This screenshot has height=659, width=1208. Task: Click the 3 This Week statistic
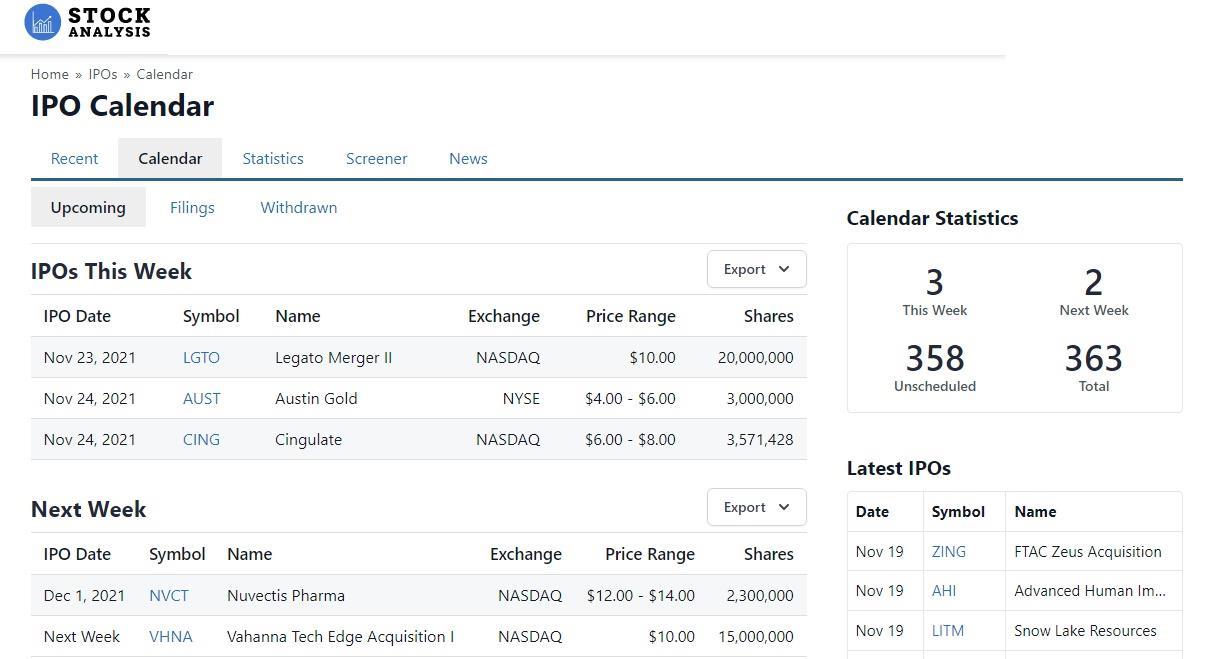click(x=935, y=291)
